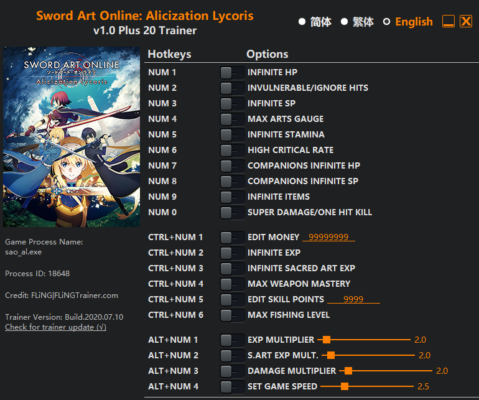
Task: Click the Hotkeys column header
Action: click(169, 54)
